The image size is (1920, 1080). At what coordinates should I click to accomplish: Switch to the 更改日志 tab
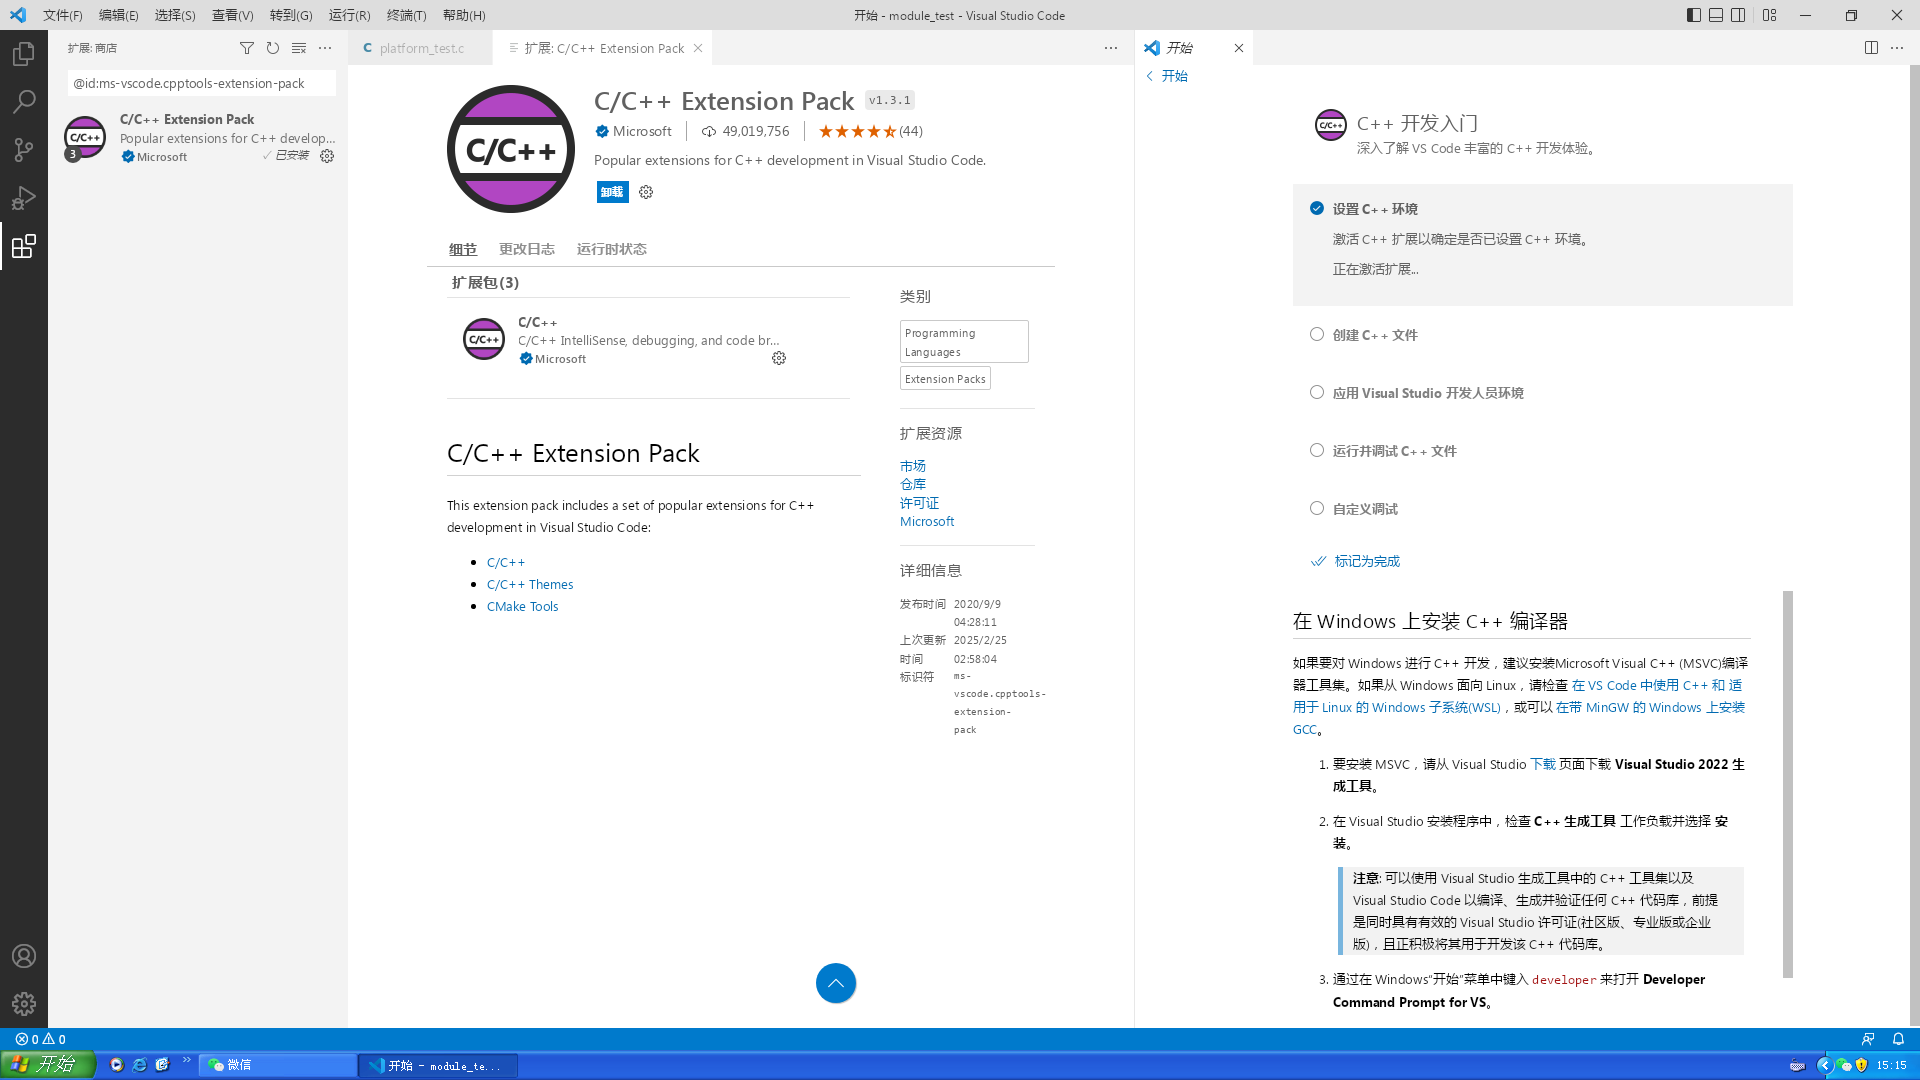[x=526, y=249]
